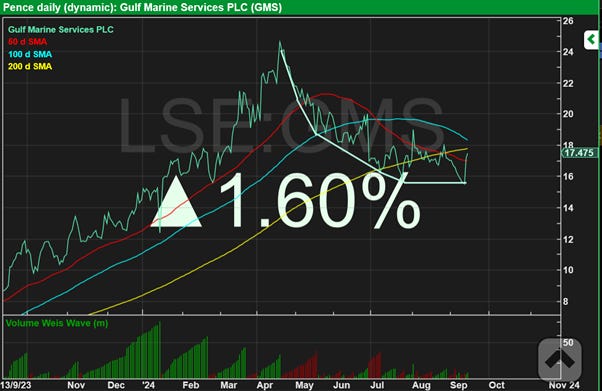Select the 50 d SMA legend entry
This screenshot has width=602, height=391.
pyautogui.click(x=27, y=41)
